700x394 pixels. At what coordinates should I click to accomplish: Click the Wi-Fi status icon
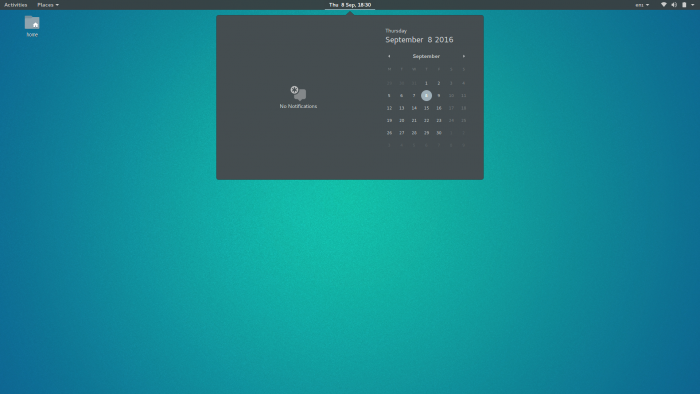click(x=664, y=5)
